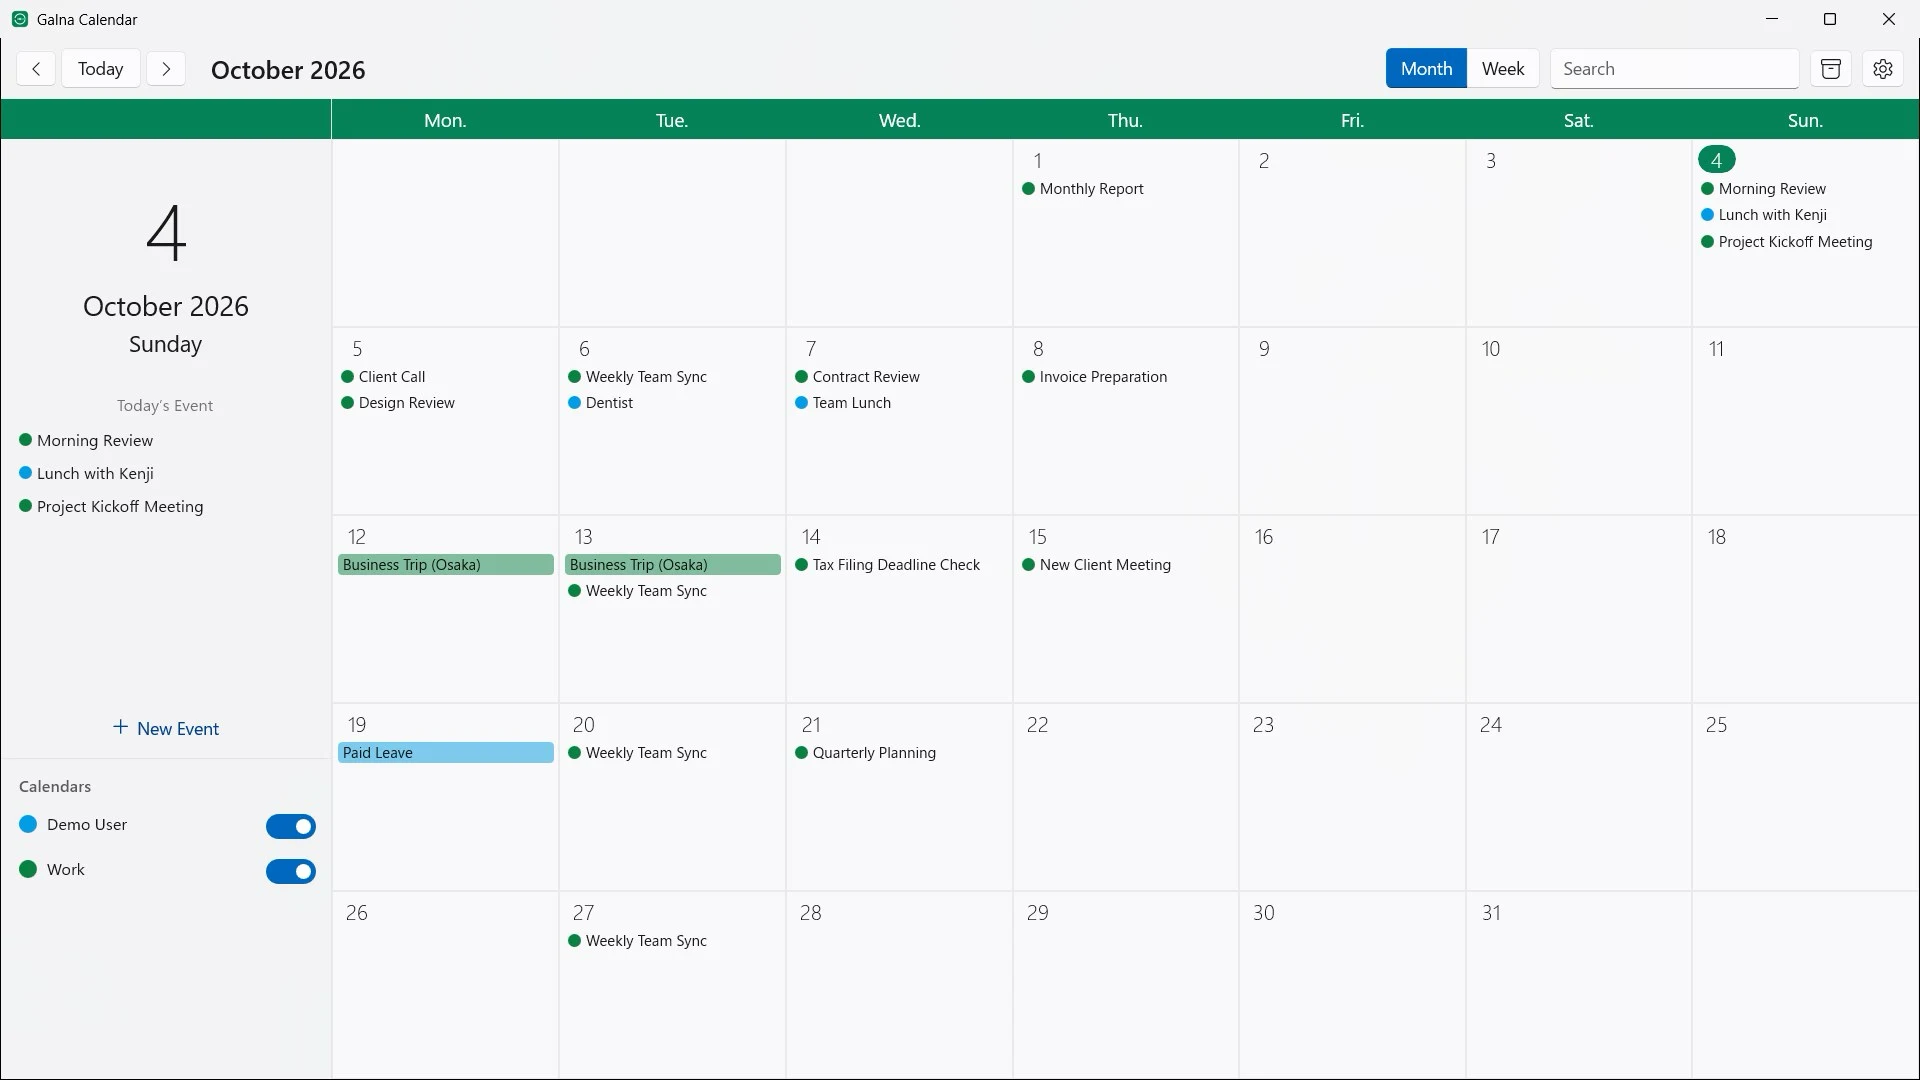Toggle off the Work calendar
1920x1080 pixels.
[291, 871]
